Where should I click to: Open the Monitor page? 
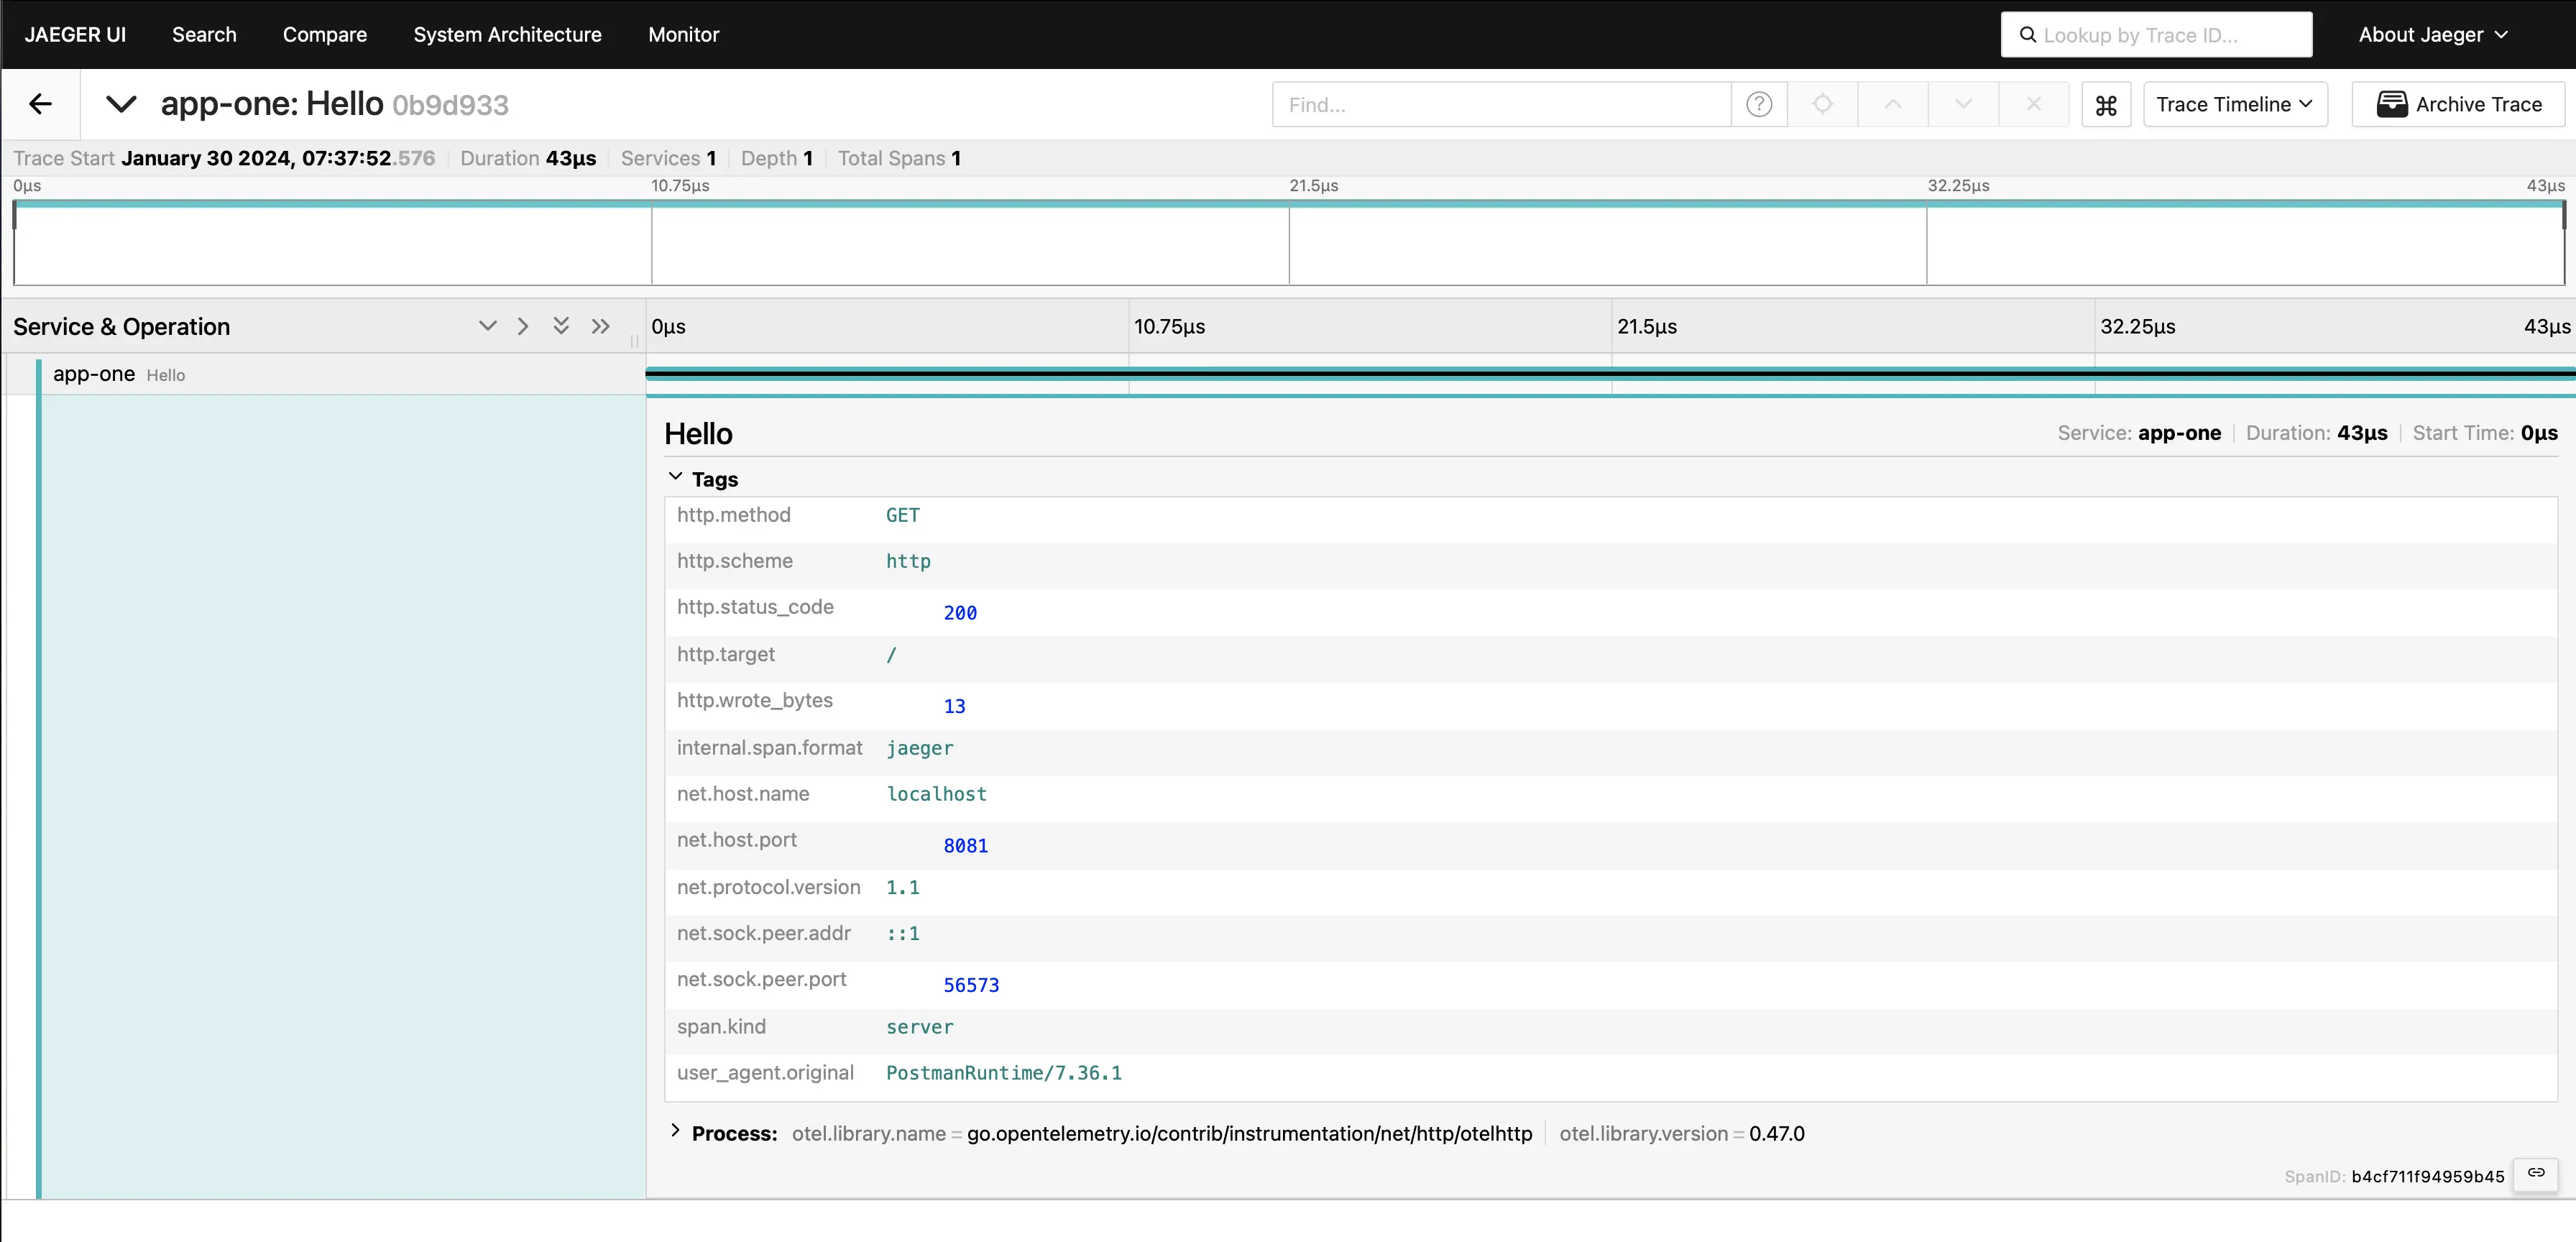pyautogui.click(x=683, y=35)
